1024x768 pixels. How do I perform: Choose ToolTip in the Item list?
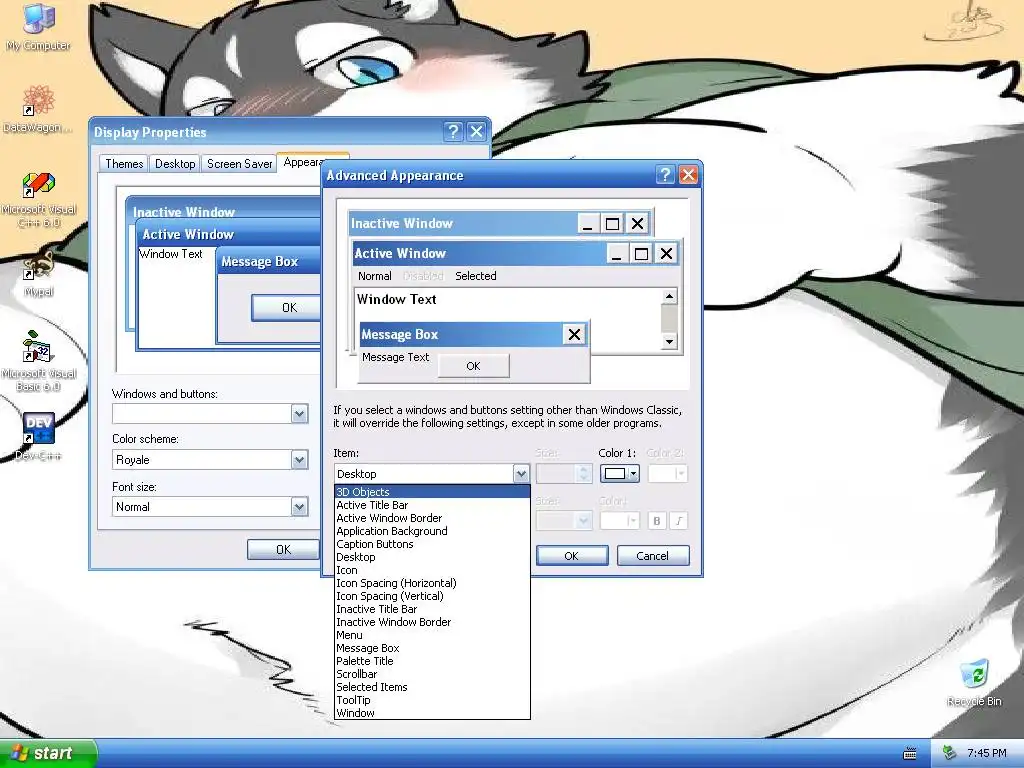(432, 700)
